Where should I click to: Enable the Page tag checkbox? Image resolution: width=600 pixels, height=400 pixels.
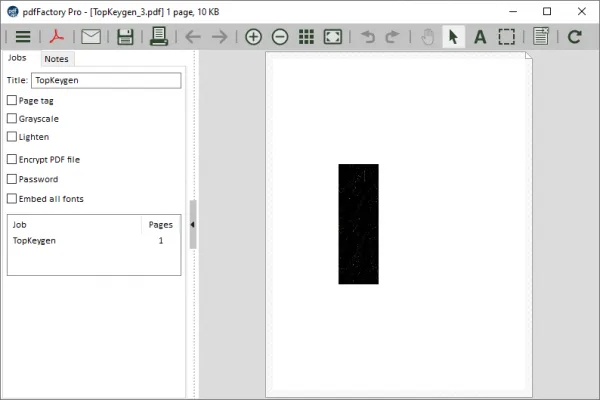(x=12, y=100)
